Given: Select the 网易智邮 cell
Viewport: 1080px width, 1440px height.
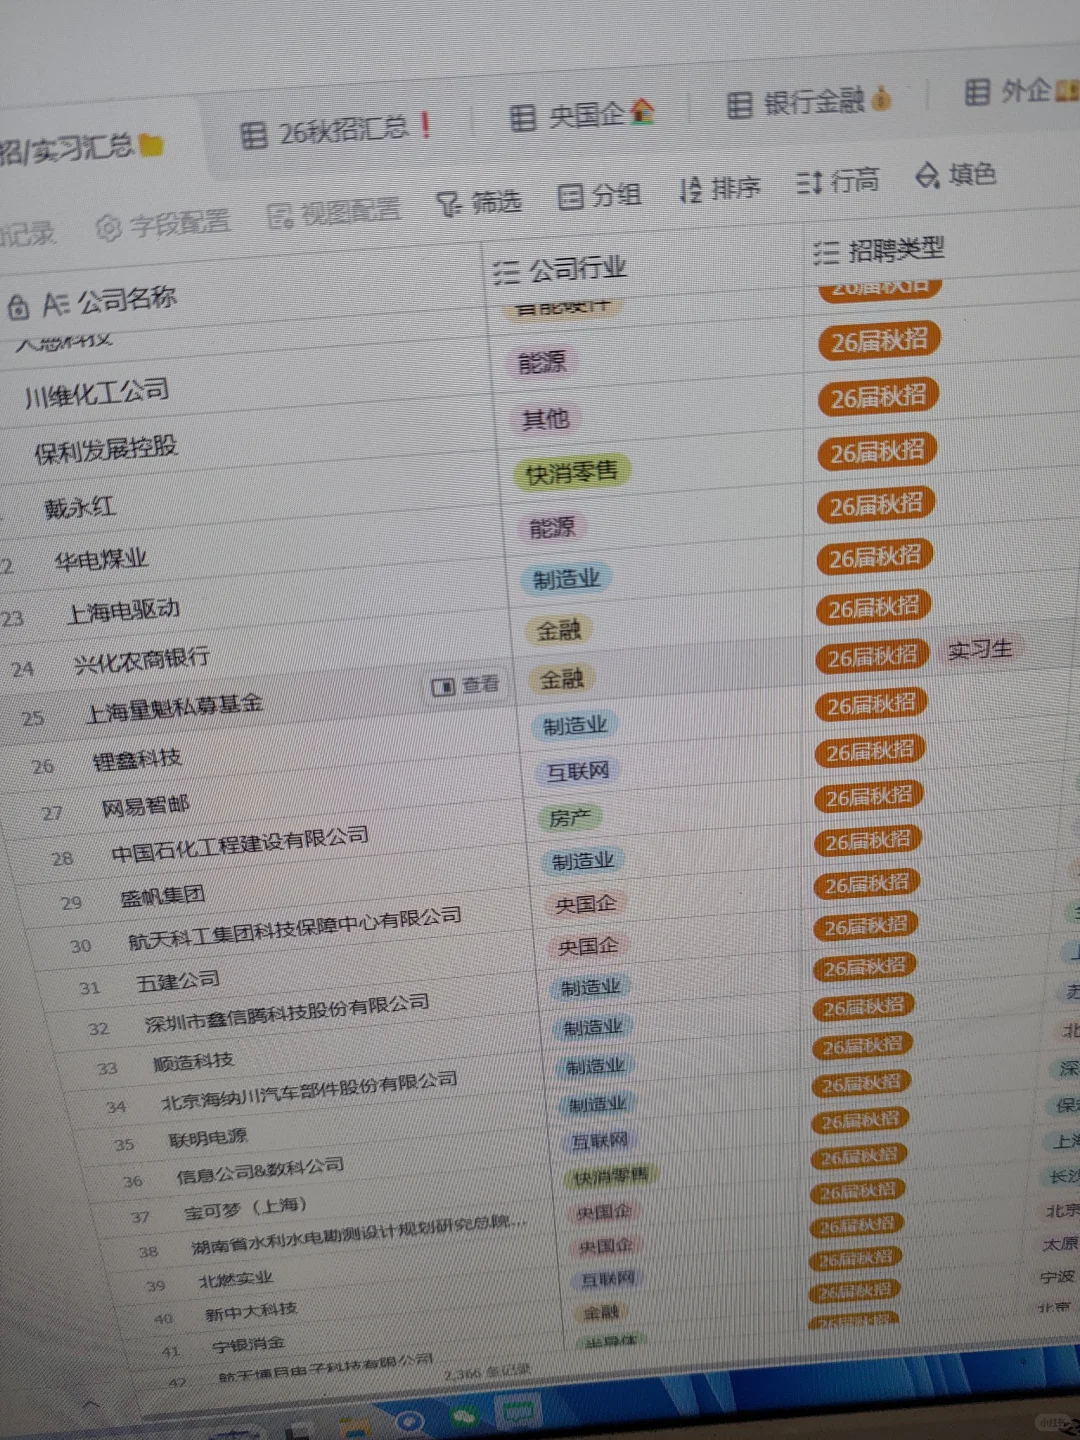Looking at the screenshot, I should (145, 805).
